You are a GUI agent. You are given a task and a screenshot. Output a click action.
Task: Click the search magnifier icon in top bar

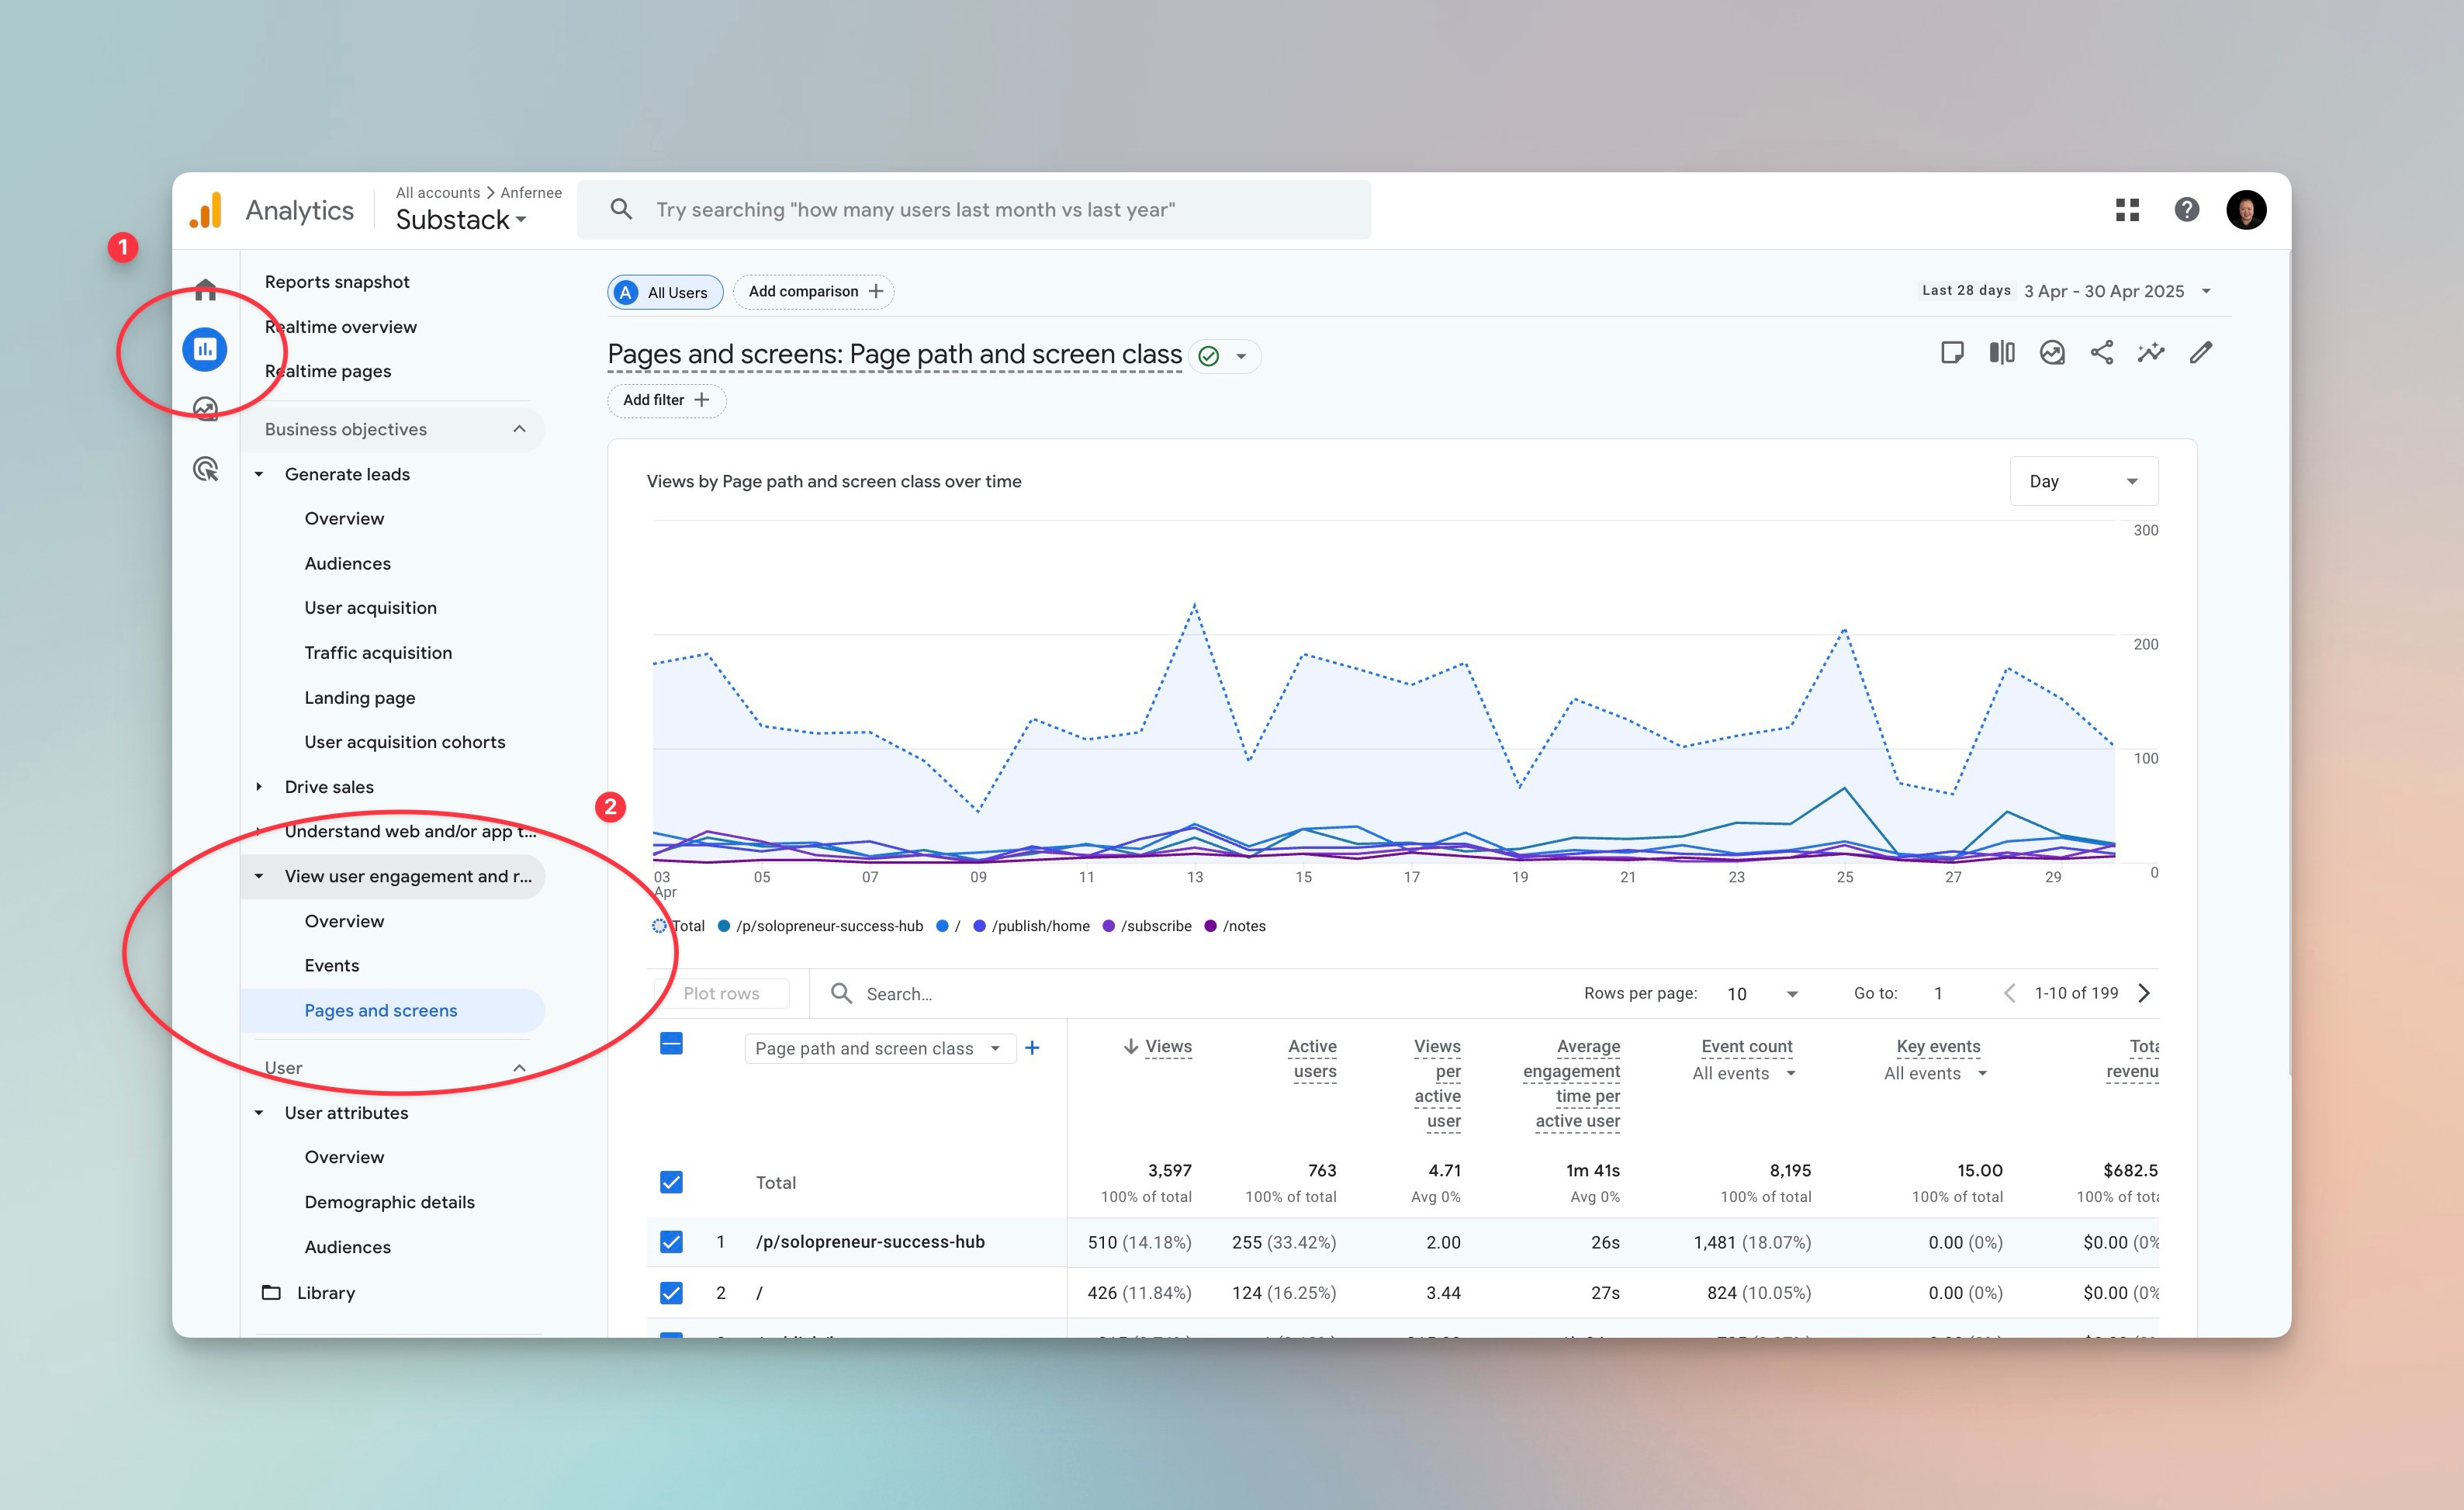621,209
